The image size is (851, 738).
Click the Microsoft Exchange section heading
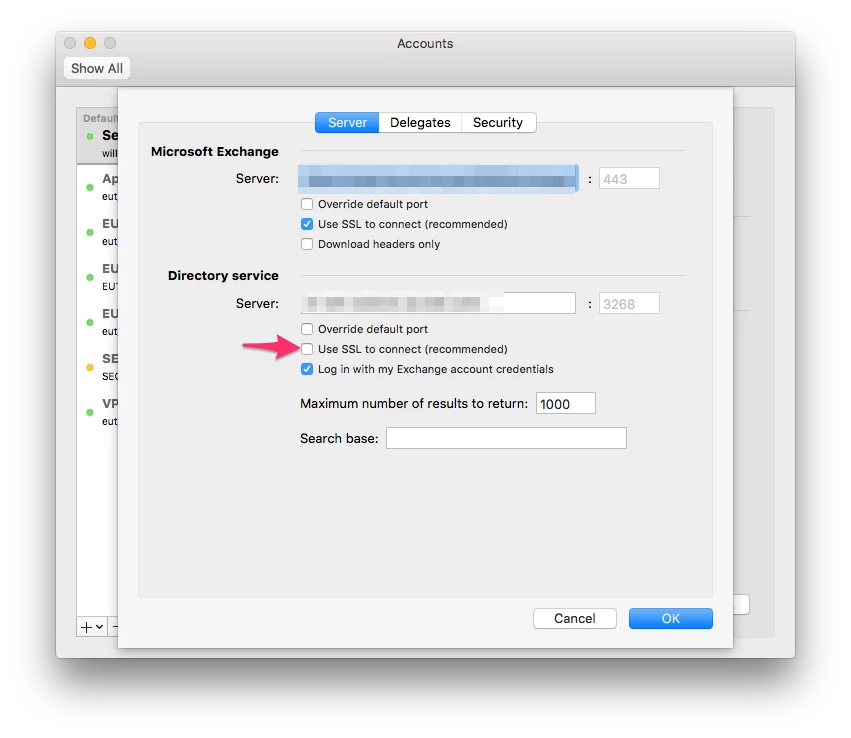click(214, 151)
